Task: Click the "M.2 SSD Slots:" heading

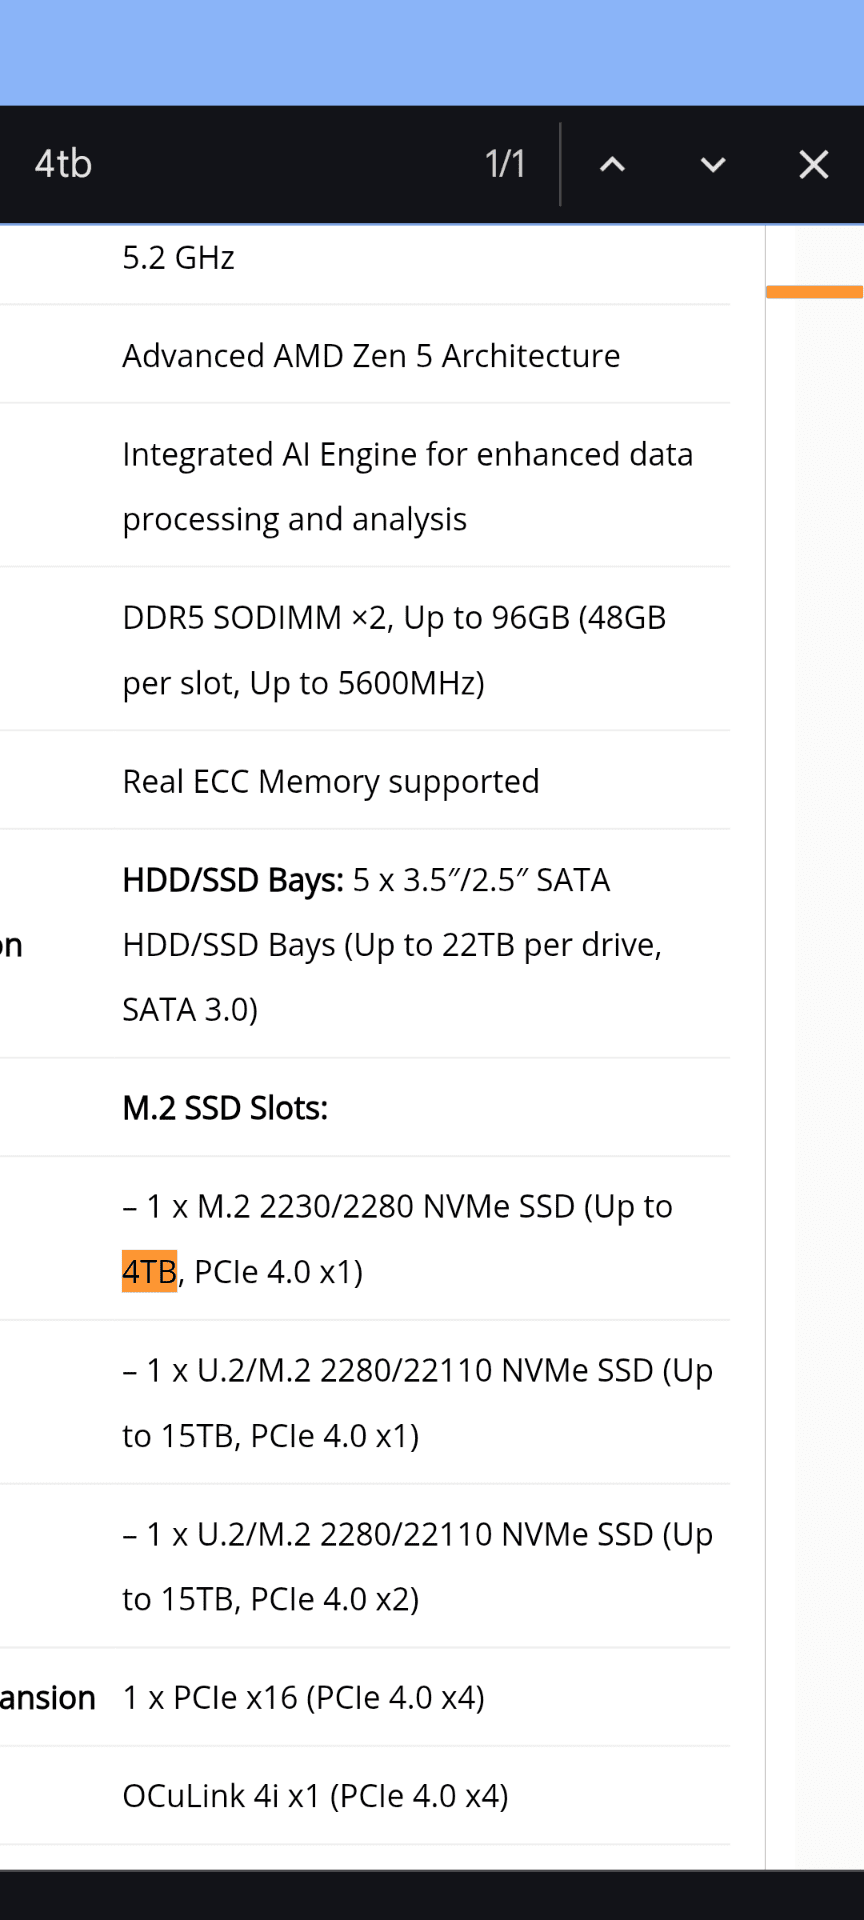Action: (x=225, y=1108)
